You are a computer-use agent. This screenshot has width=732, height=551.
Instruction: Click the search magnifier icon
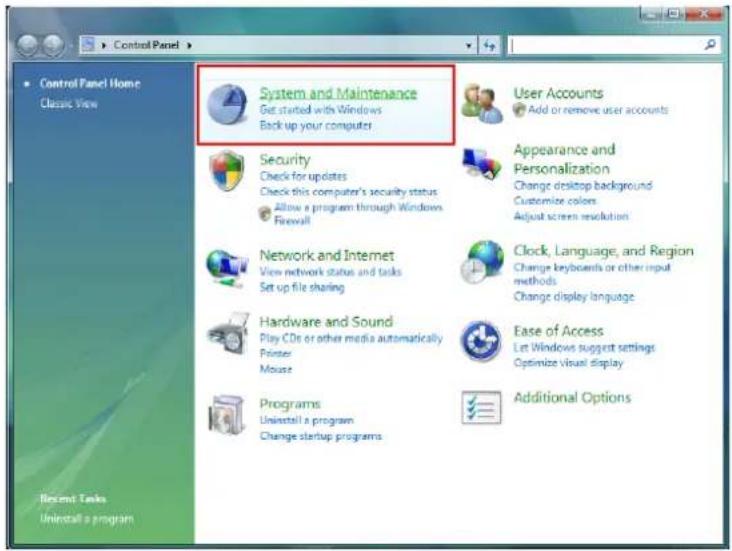(710, 45)
